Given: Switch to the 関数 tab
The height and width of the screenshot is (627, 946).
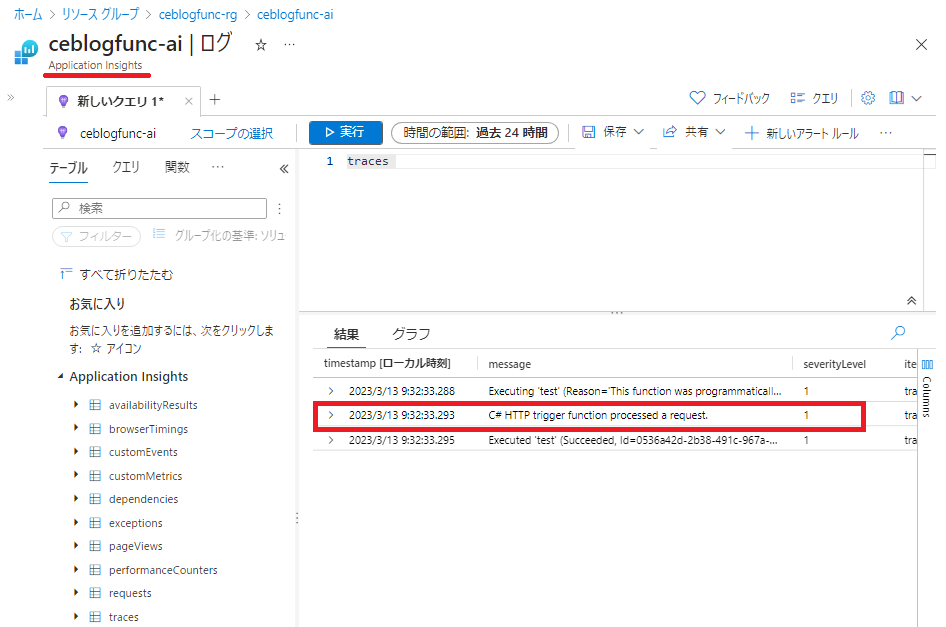Looking at the screenshot, I should pyautogui.click(x=177, y=167).
